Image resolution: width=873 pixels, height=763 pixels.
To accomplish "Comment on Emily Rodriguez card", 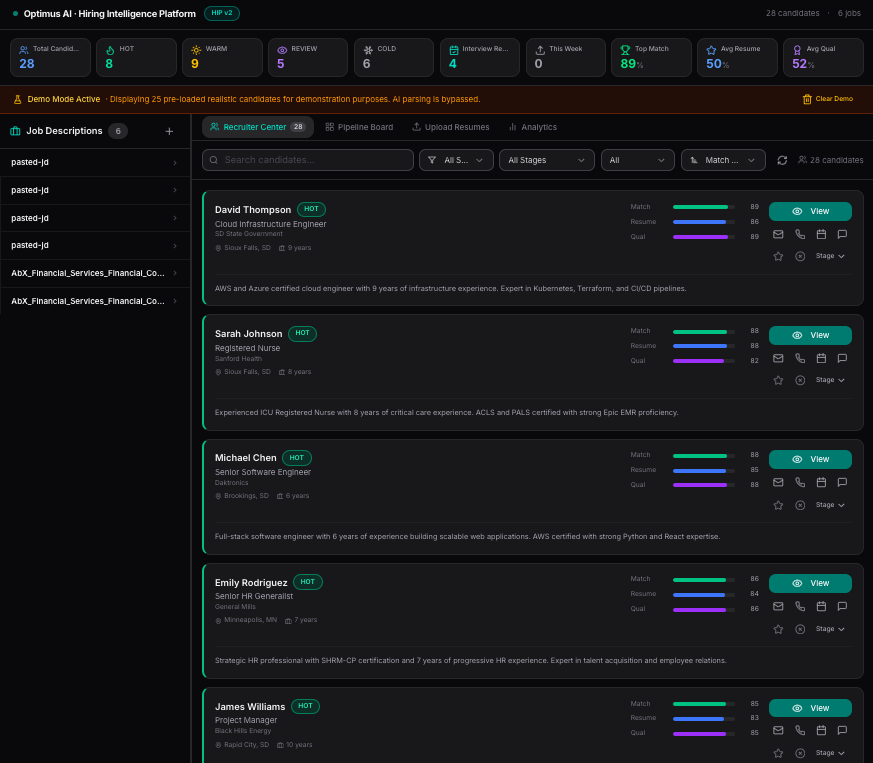I will [842, 606].
